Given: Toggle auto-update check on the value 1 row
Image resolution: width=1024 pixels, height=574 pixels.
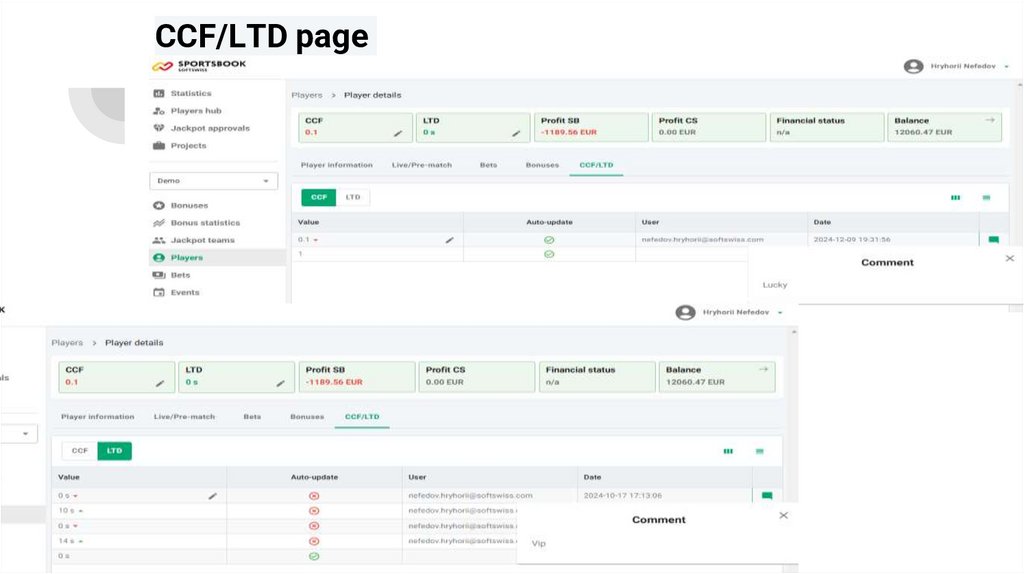Looking at the screenshot, I should 549,254.
